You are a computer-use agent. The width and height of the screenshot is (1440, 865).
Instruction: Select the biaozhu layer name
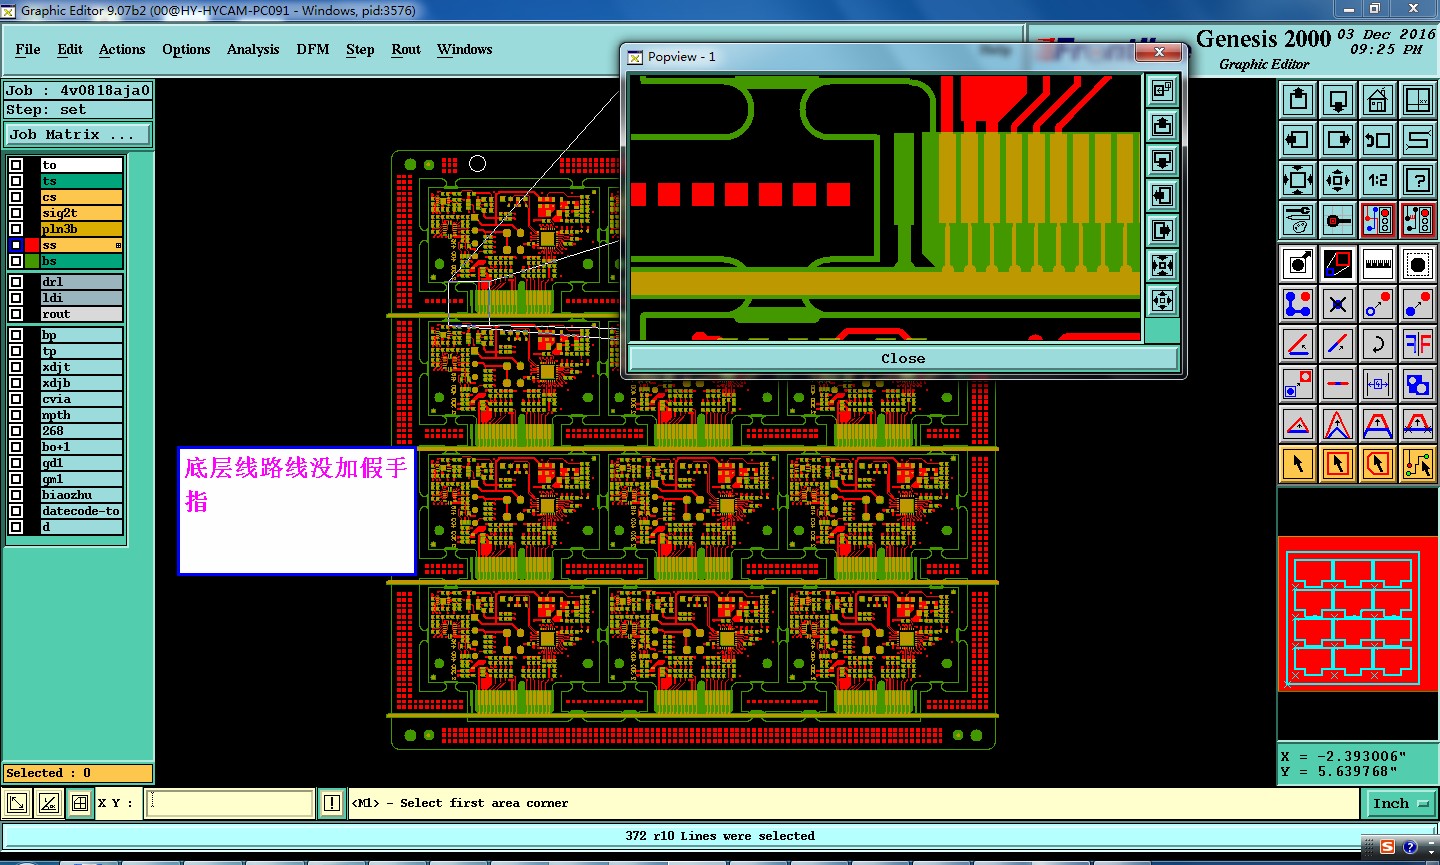tap(82, 495)
